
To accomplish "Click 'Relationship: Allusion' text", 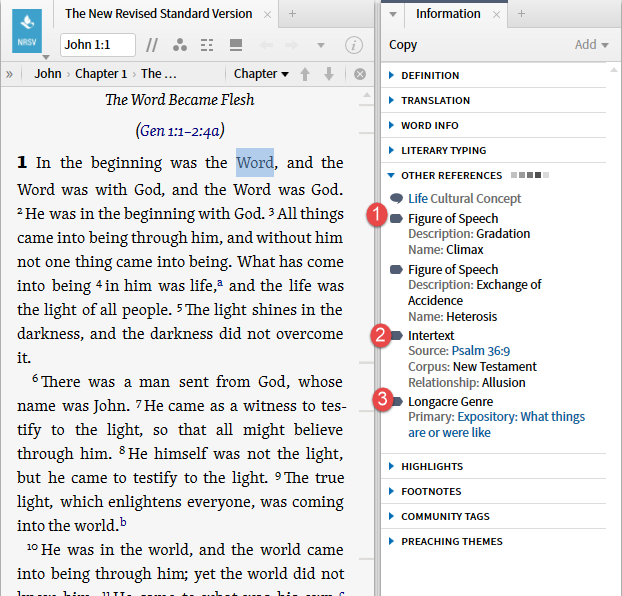I will click(x=466, y=383).
